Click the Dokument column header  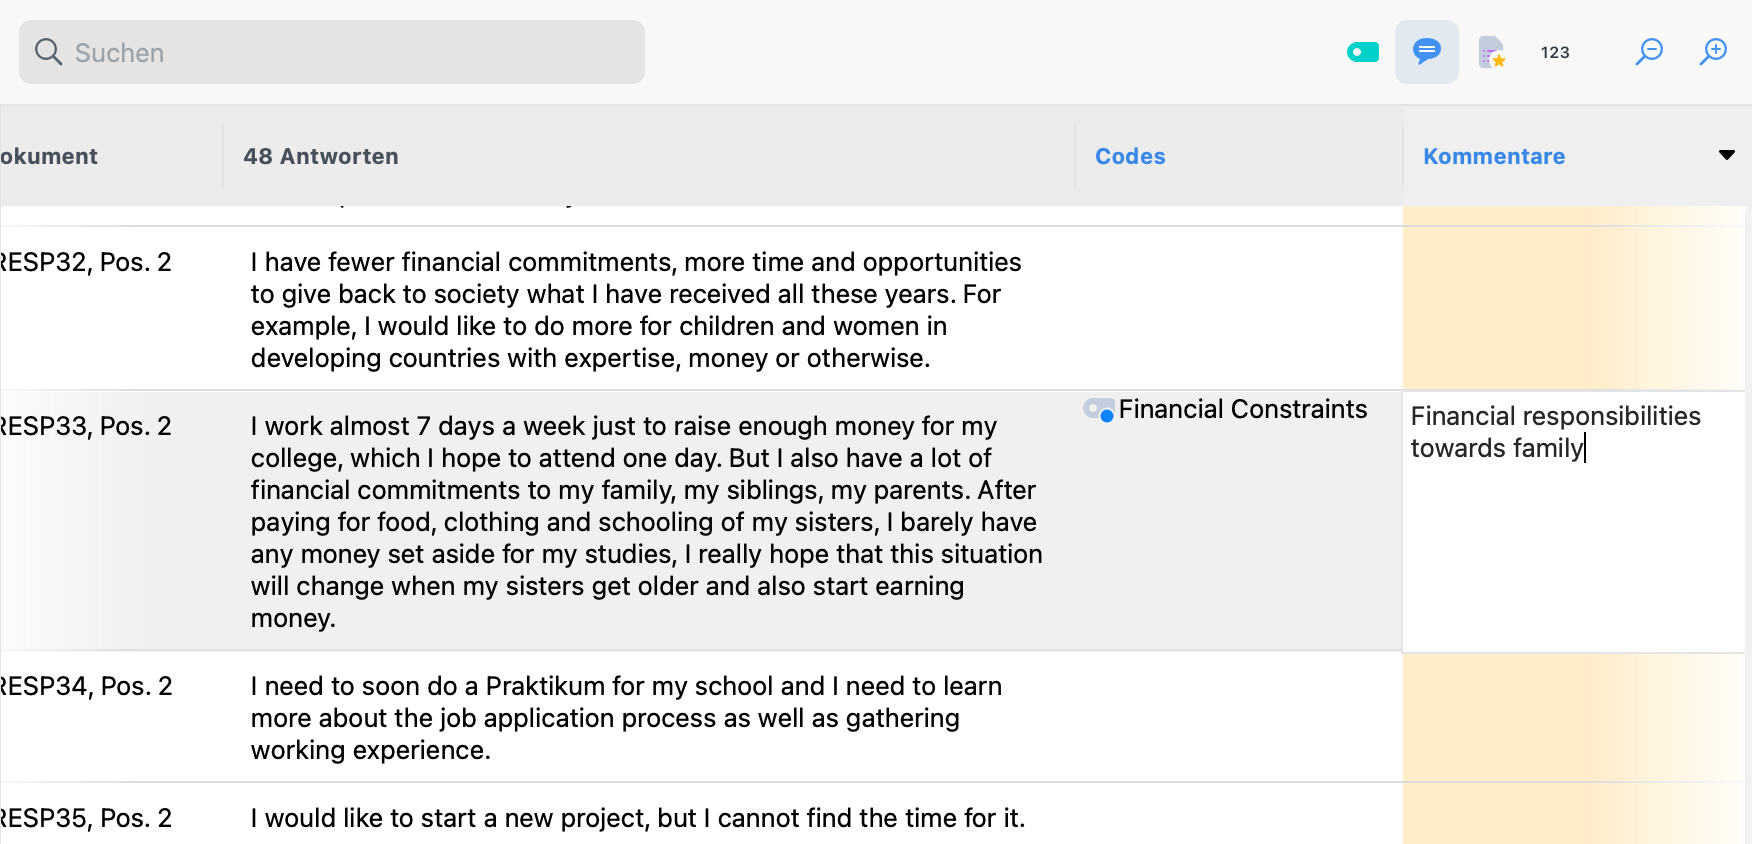tap(50, 156)
